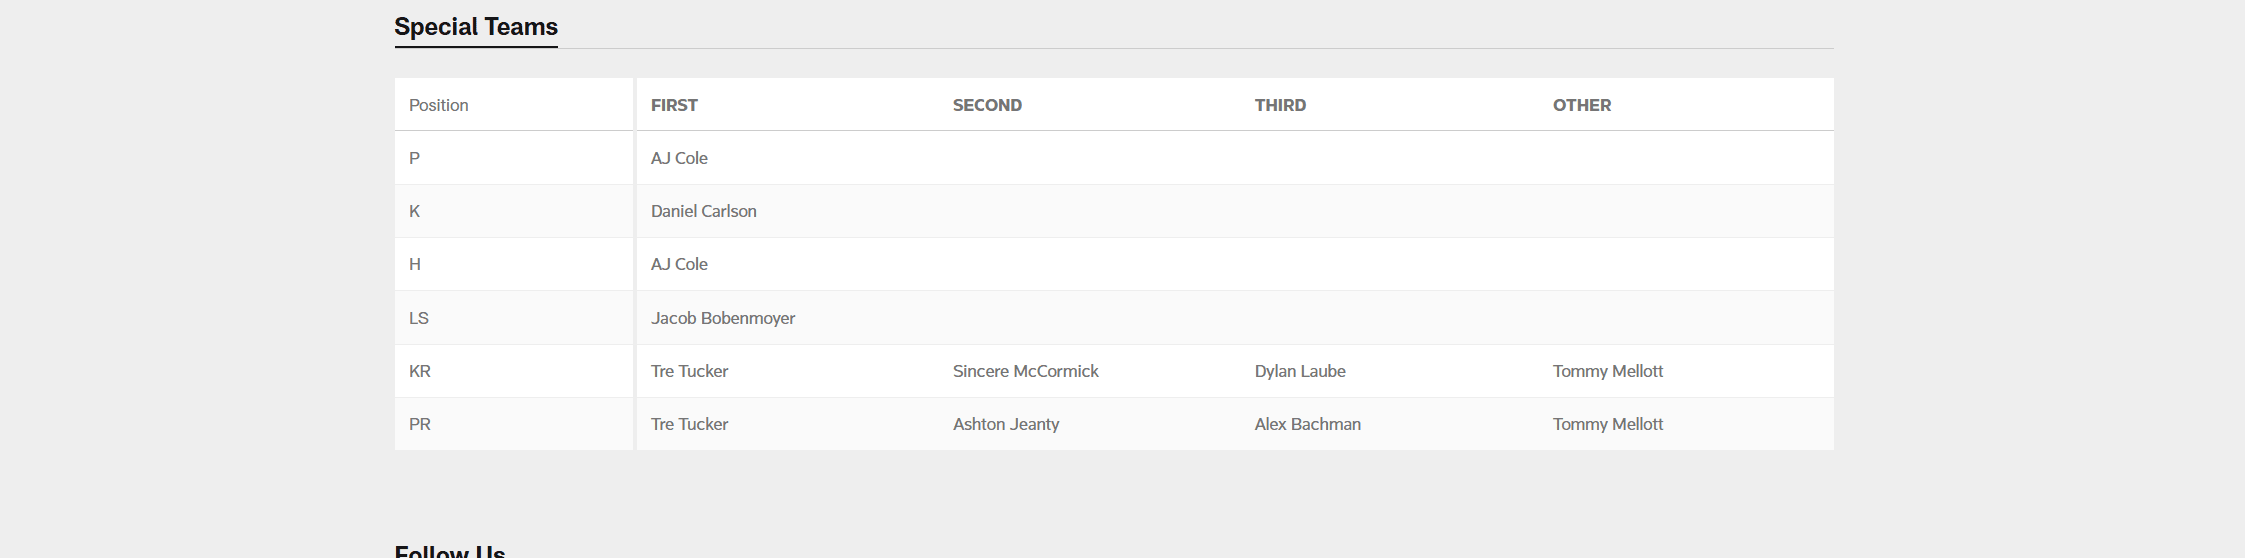
Task: Click the KR position label
Action: pos(420,371)
